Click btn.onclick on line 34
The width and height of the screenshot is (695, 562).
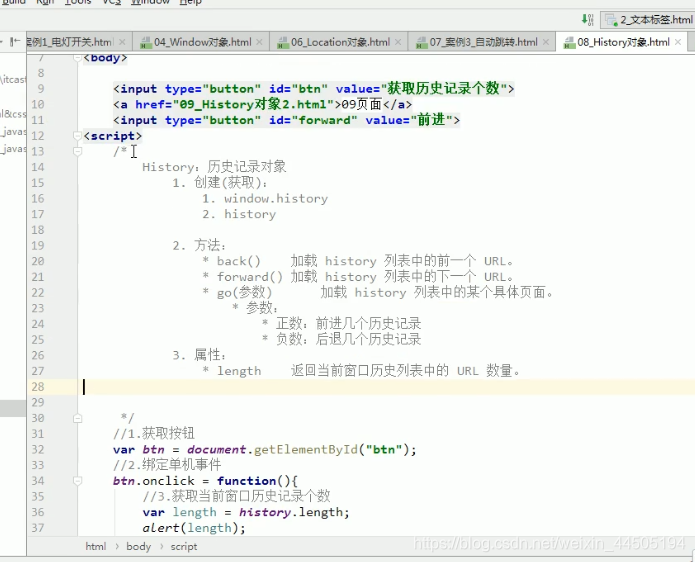click(153, 481)
